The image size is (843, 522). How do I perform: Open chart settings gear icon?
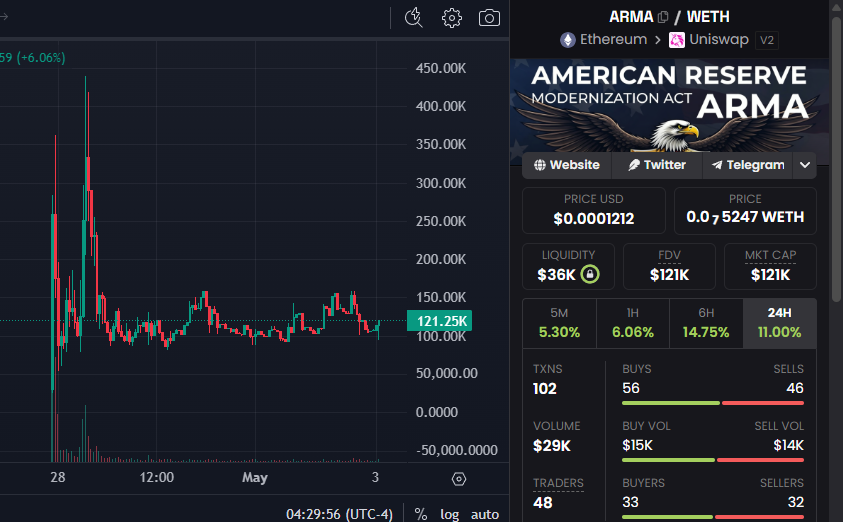pos(452,18)
